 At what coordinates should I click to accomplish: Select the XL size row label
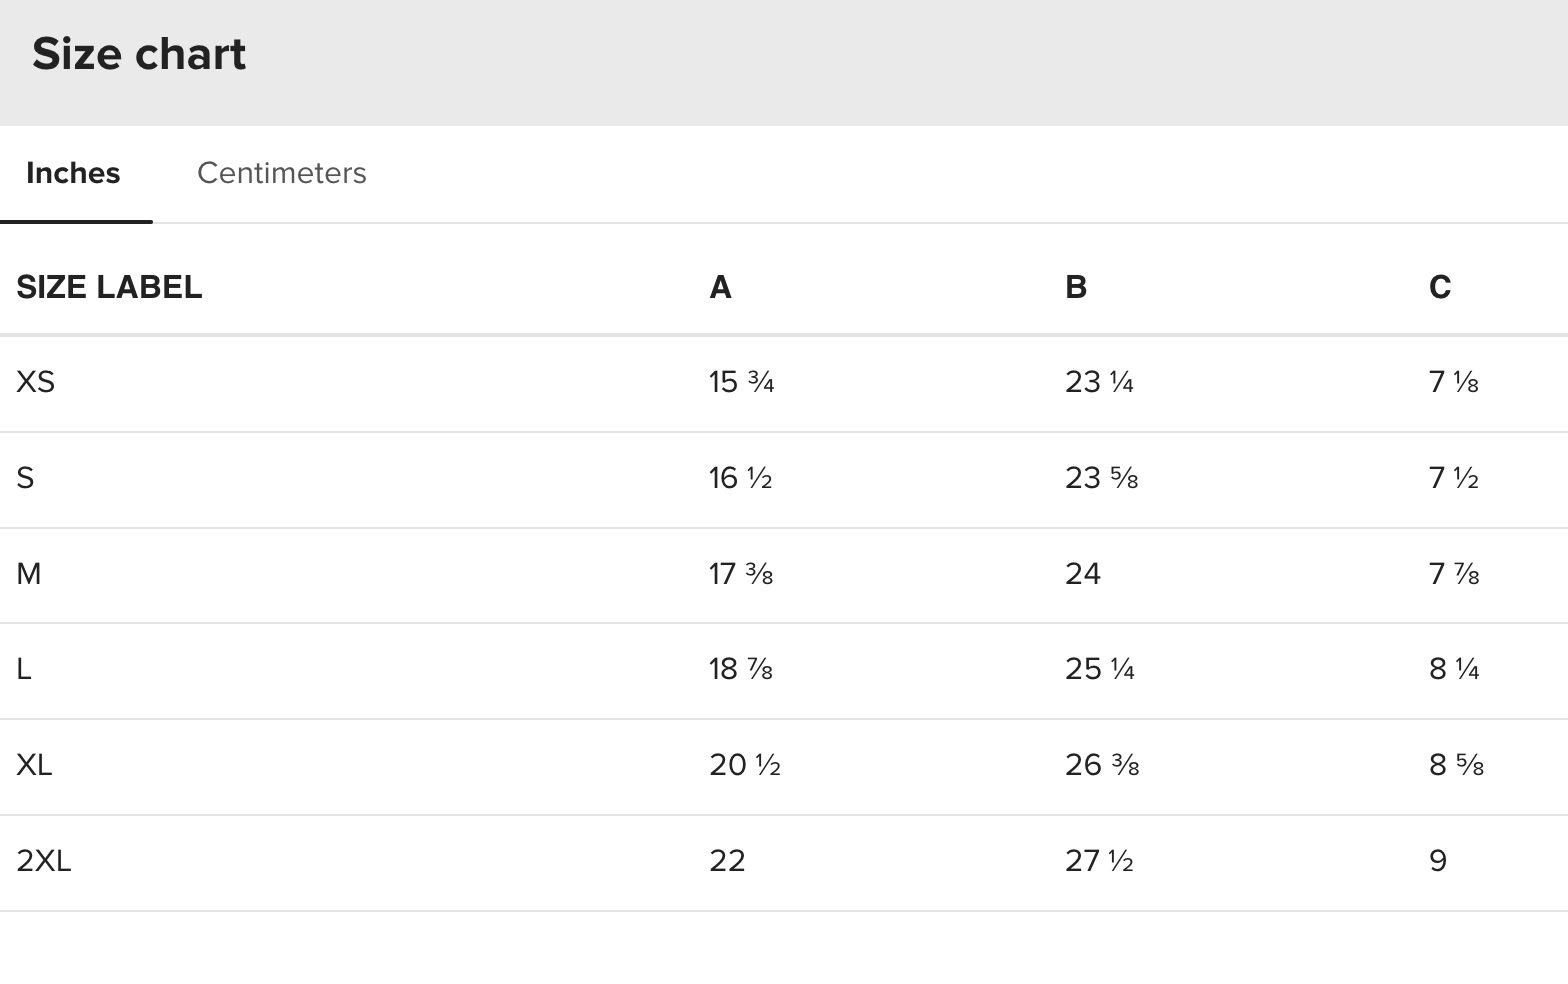pyautogui.click(x=34, y=765)
